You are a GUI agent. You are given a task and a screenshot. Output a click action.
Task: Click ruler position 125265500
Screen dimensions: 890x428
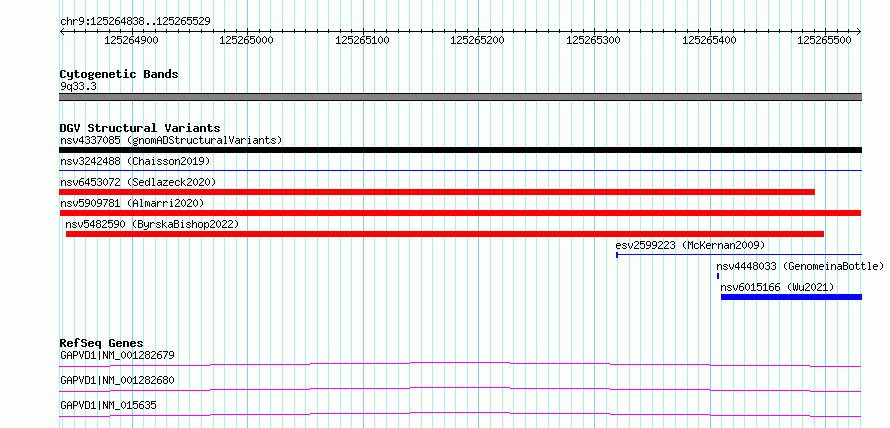pyautogui.click(x=825, y=40)
